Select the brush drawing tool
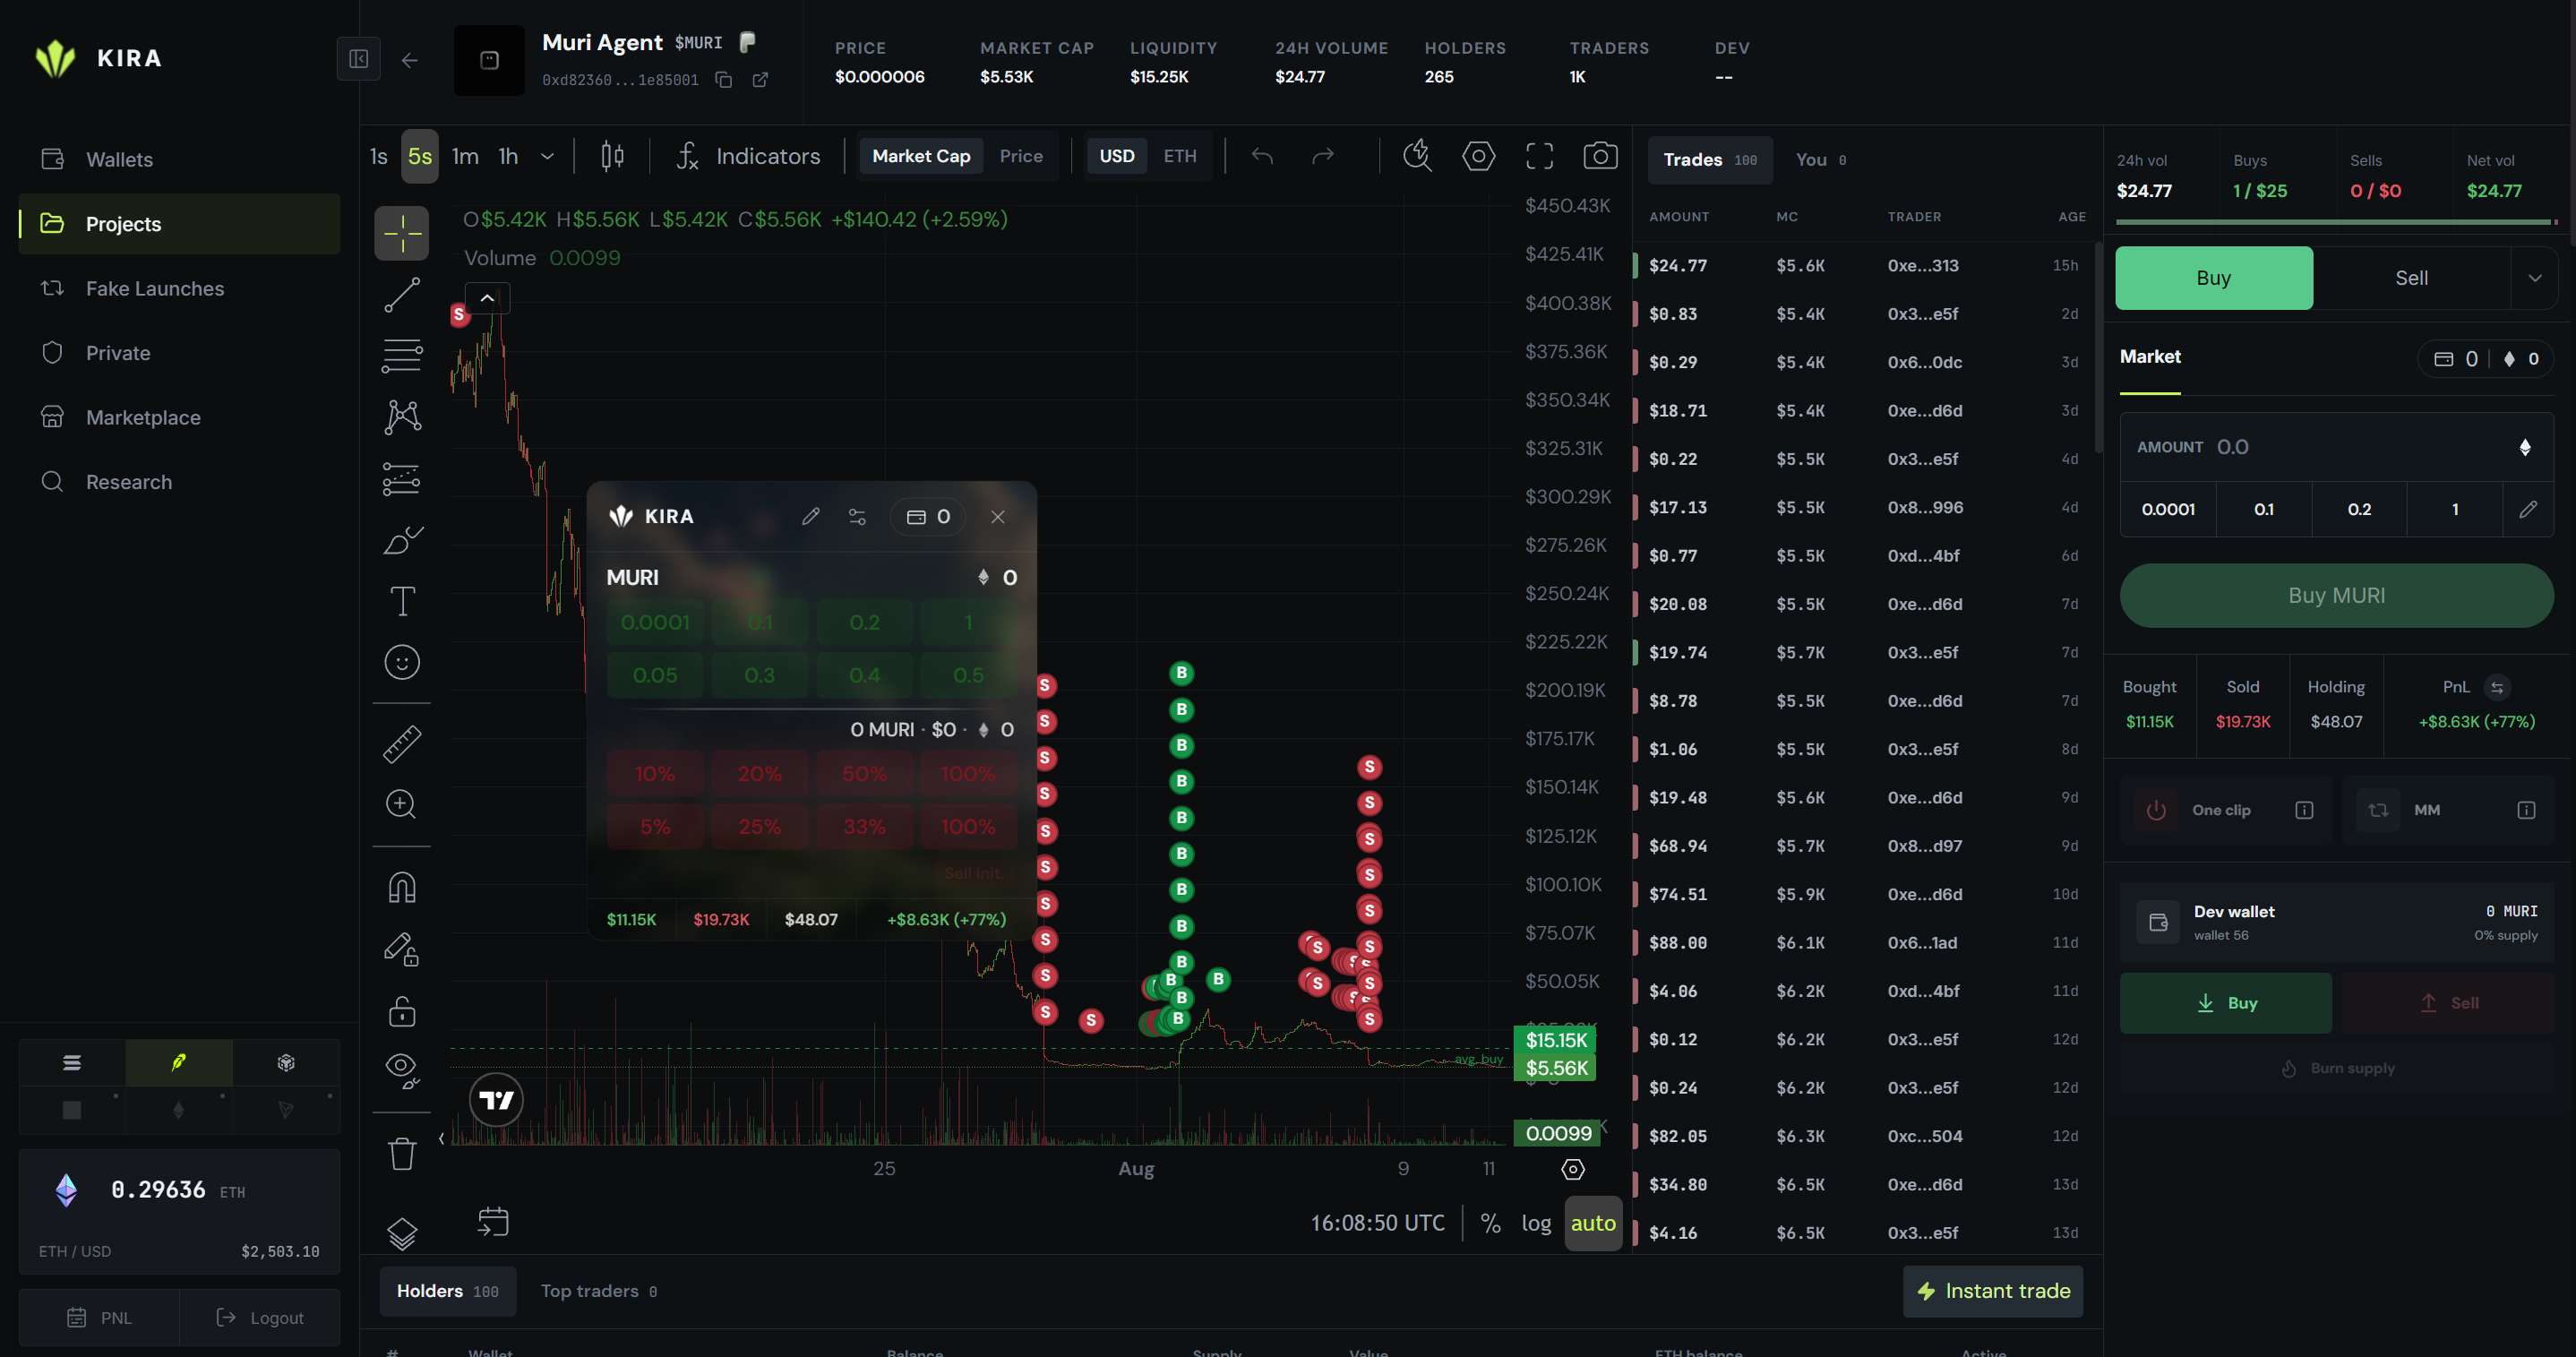Screen dimensions: 2576x1357 pos(402,540)
